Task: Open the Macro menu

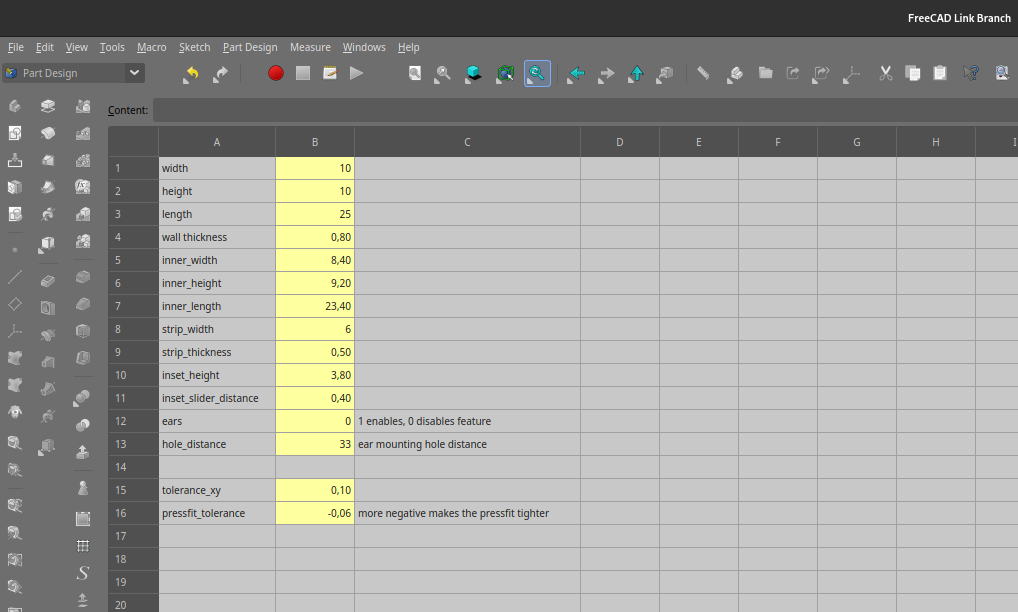Action: [x=151, y=47]
